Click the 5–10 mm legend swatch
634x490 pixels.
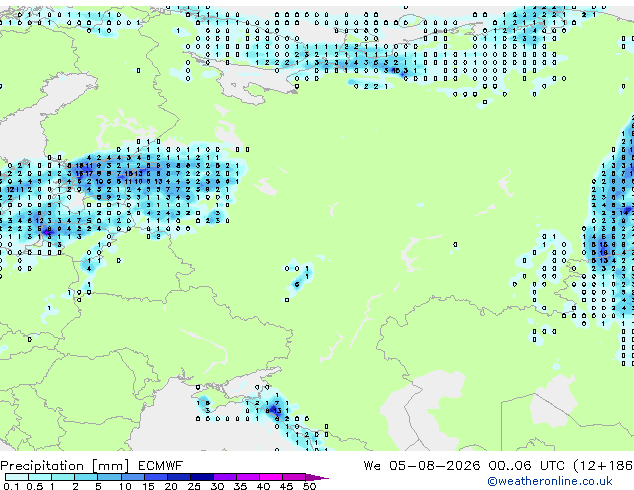(x=109, y=477)
